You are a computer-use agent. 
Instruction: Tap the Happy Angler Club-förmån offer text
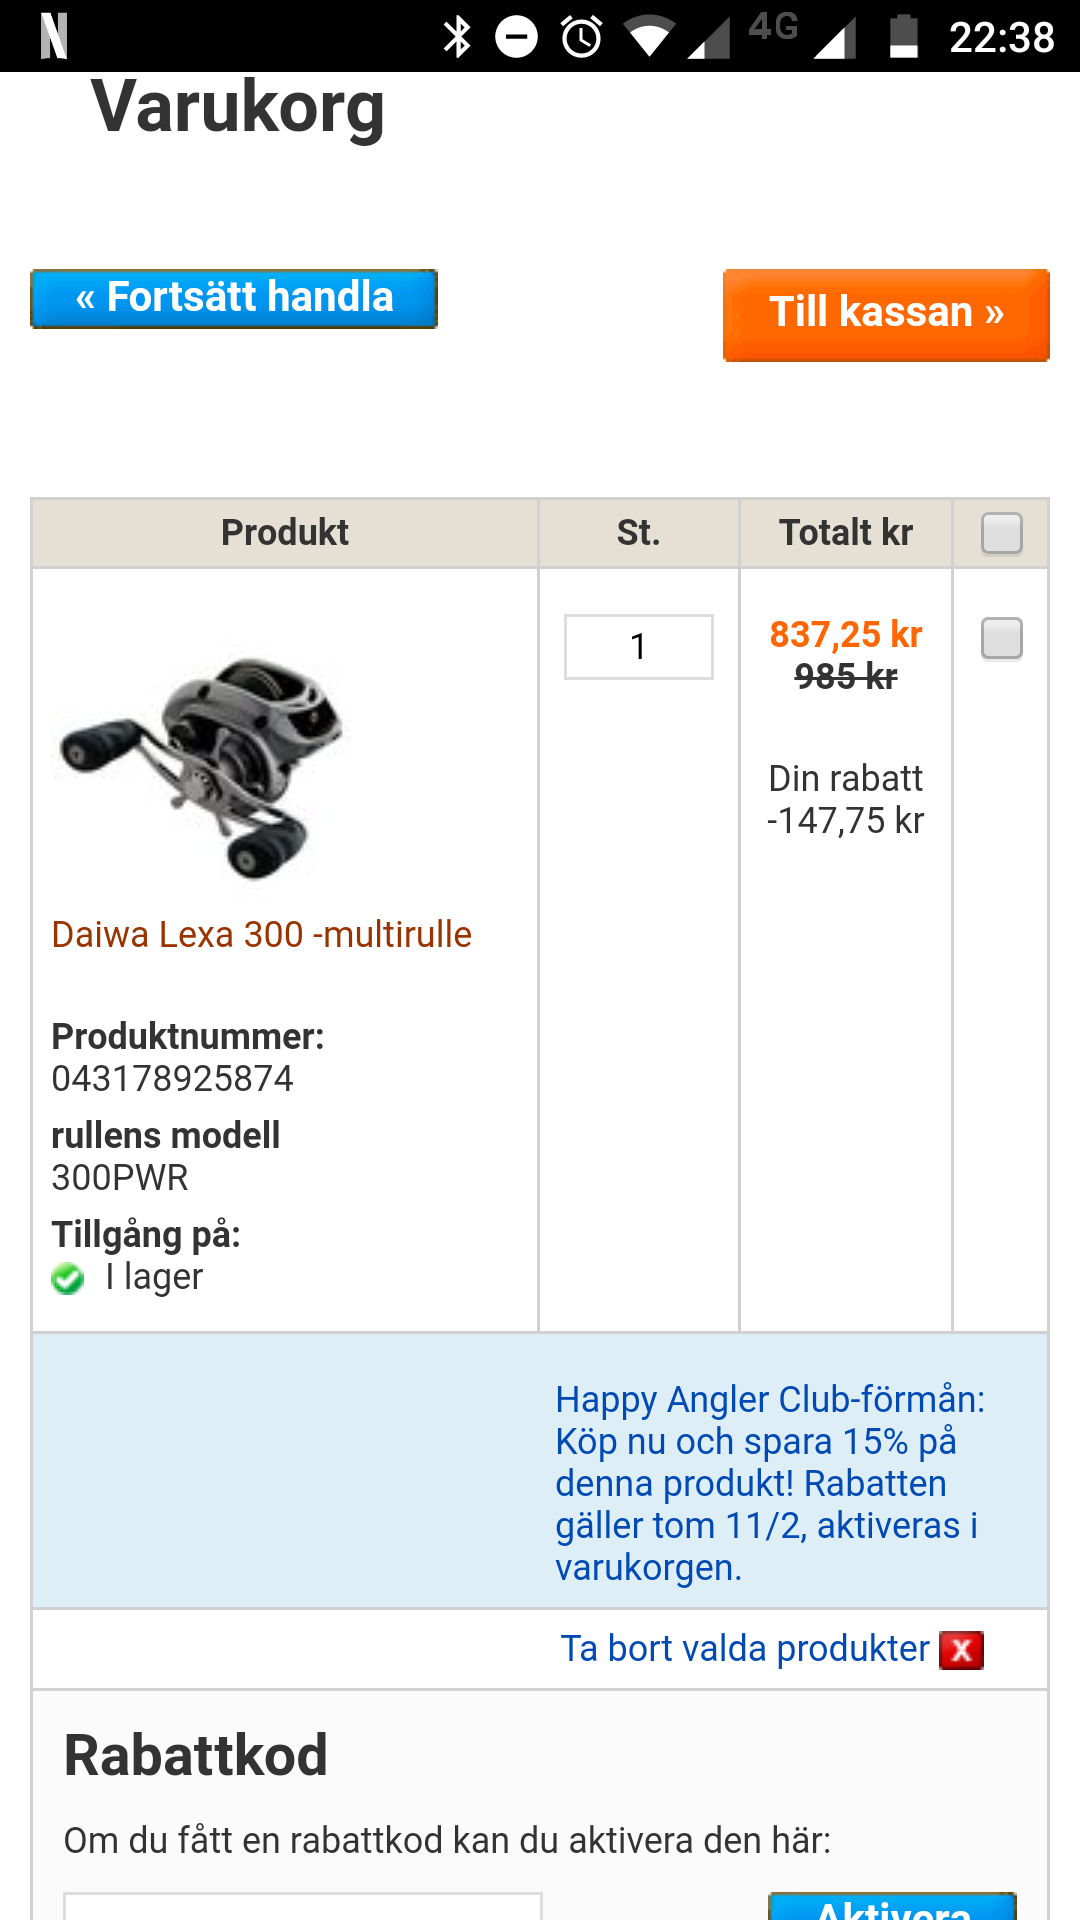770,1483
